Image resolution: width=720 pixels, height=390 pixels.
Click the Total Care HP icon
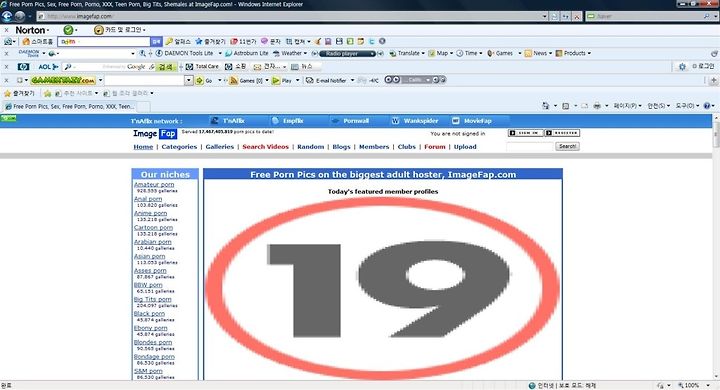[x=189, y=67]
